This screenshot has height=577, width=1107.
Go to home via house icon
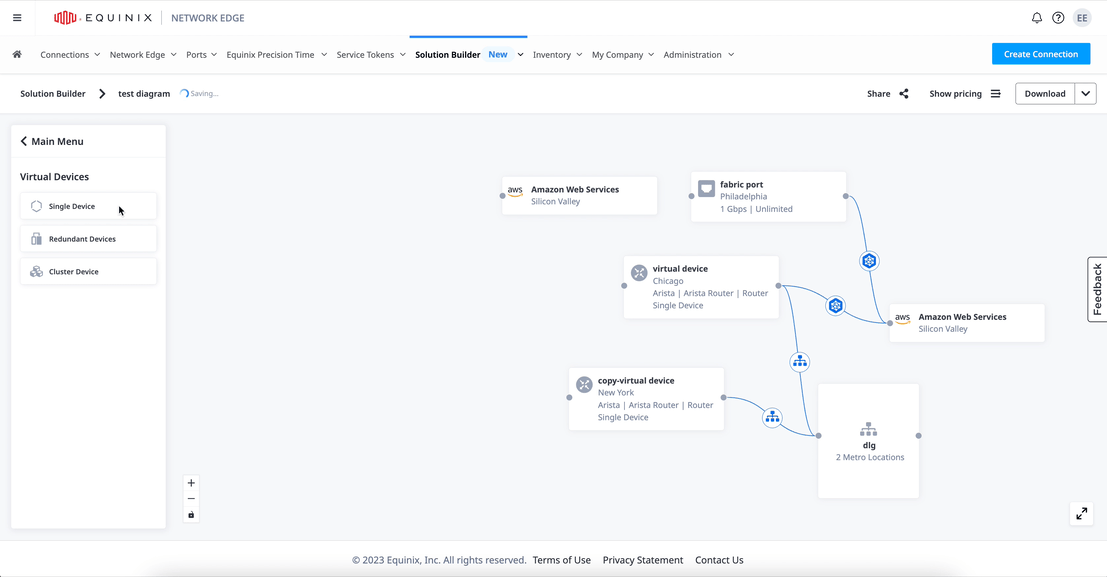point(17,55)
